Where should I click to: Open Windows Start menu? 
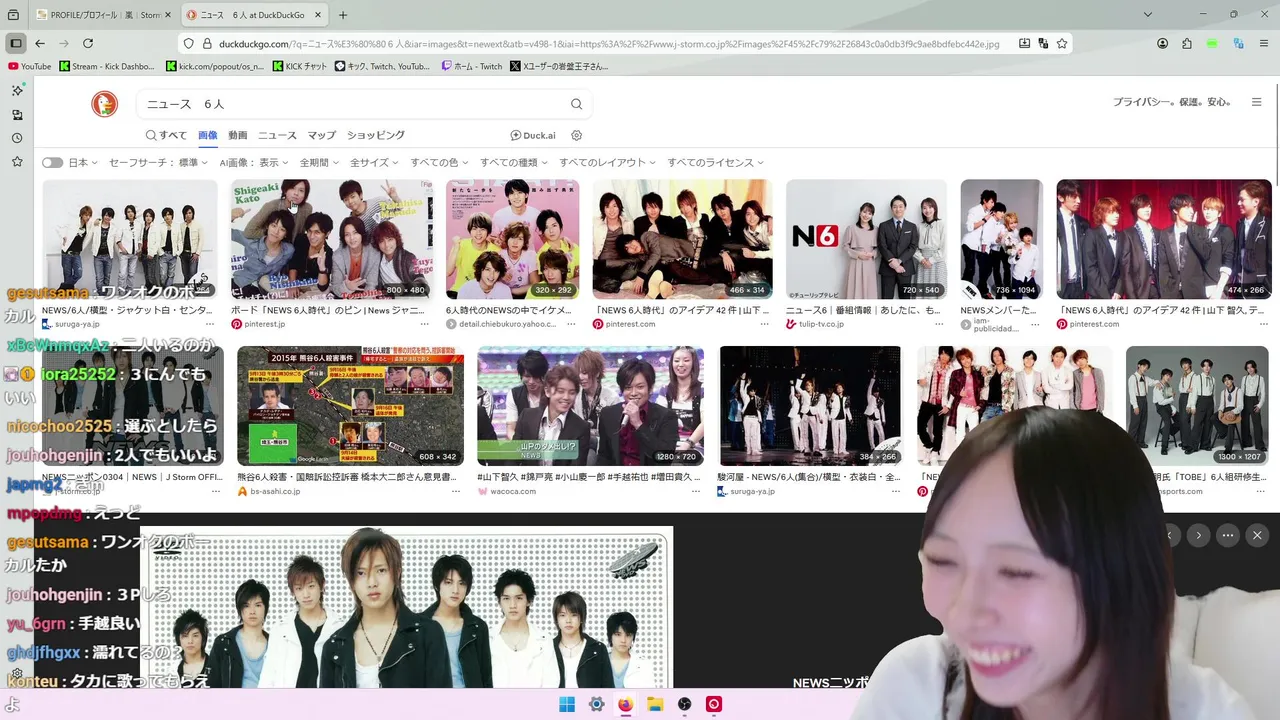pyautogui.click(x=567, y=704)
